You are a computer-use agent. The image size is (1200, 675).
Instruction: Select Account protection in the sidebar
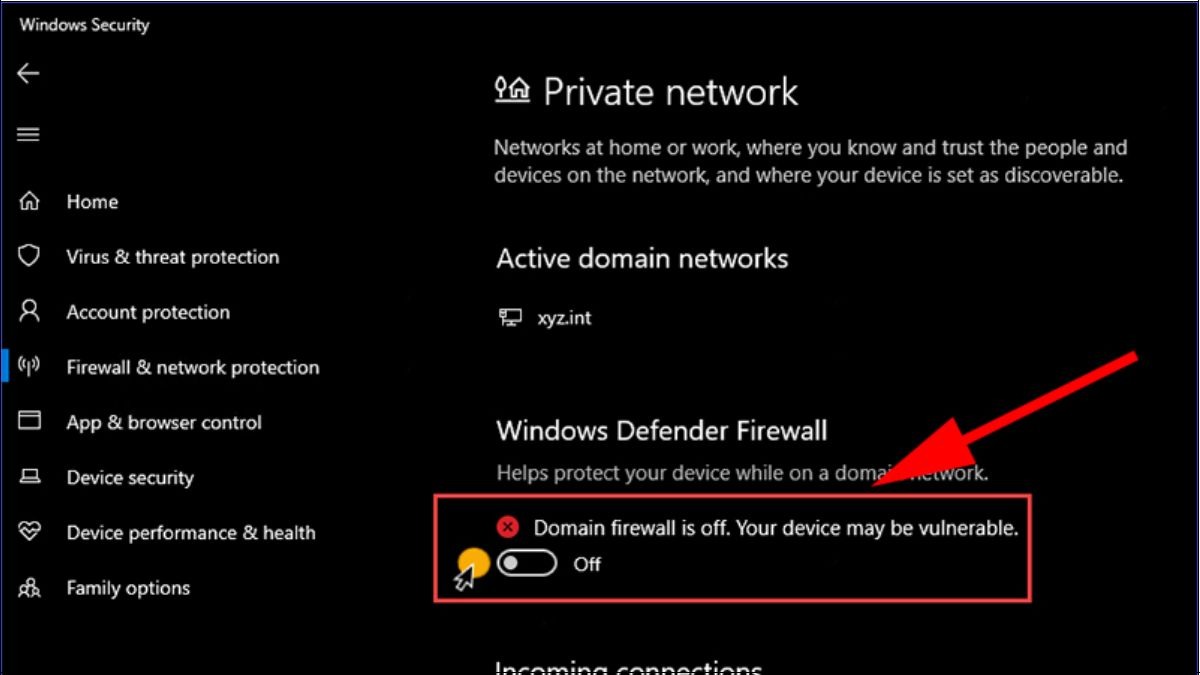(x=148, y=312)
